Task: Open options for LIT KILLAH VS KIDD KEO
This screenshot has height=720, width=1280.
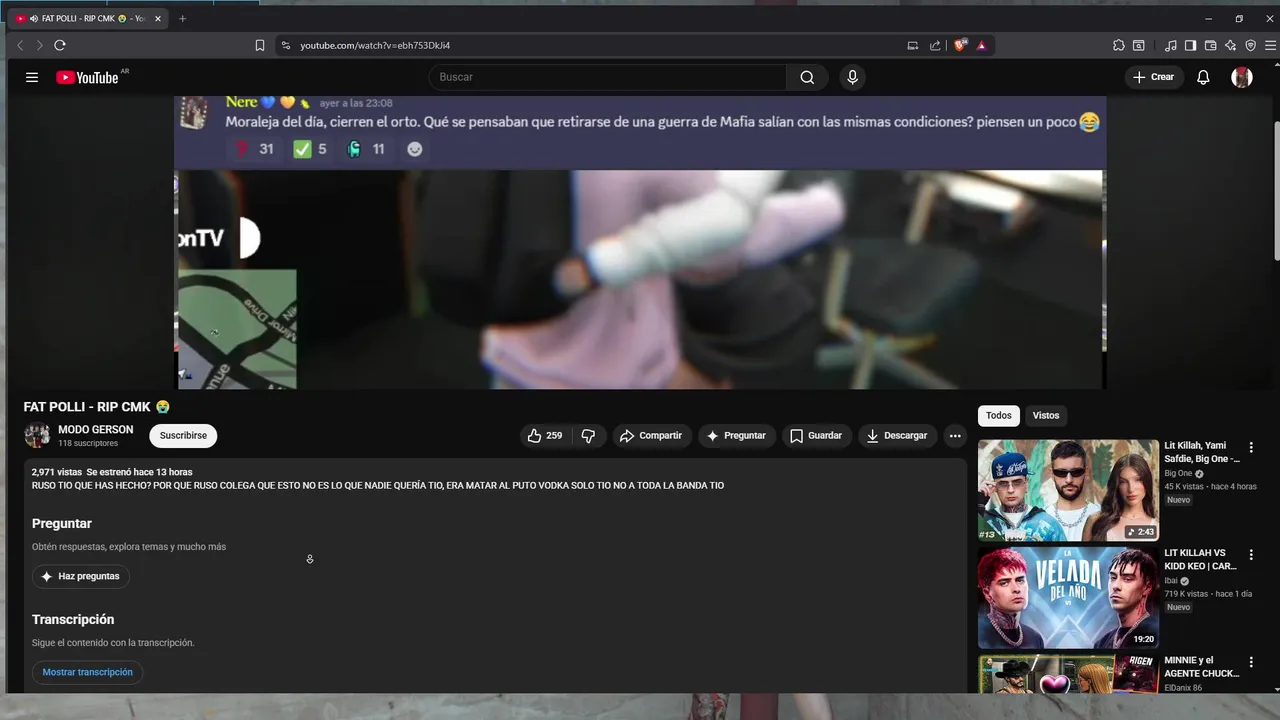Action: tap(1250, 555)
